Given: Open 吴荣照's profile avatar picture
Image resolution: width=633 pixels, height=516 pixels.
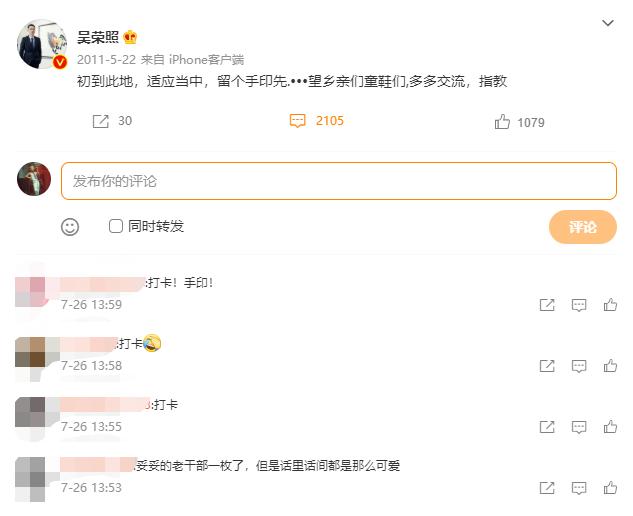Looking at the screenshot, I should [x=42, y=44].
